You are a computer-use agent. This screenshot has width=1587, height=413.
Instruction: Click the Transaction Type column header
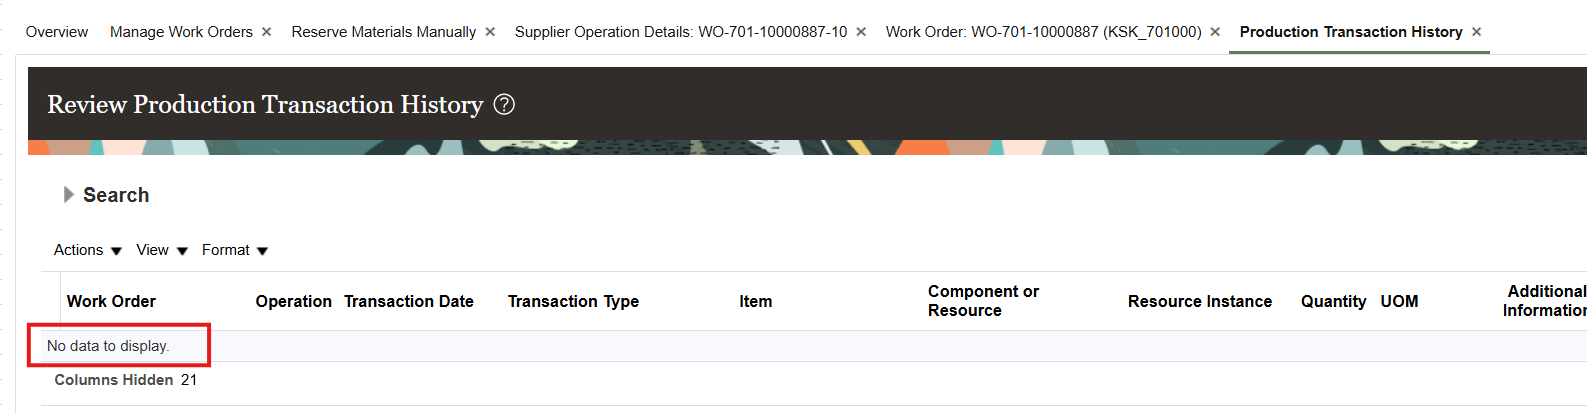pos(573,301)
